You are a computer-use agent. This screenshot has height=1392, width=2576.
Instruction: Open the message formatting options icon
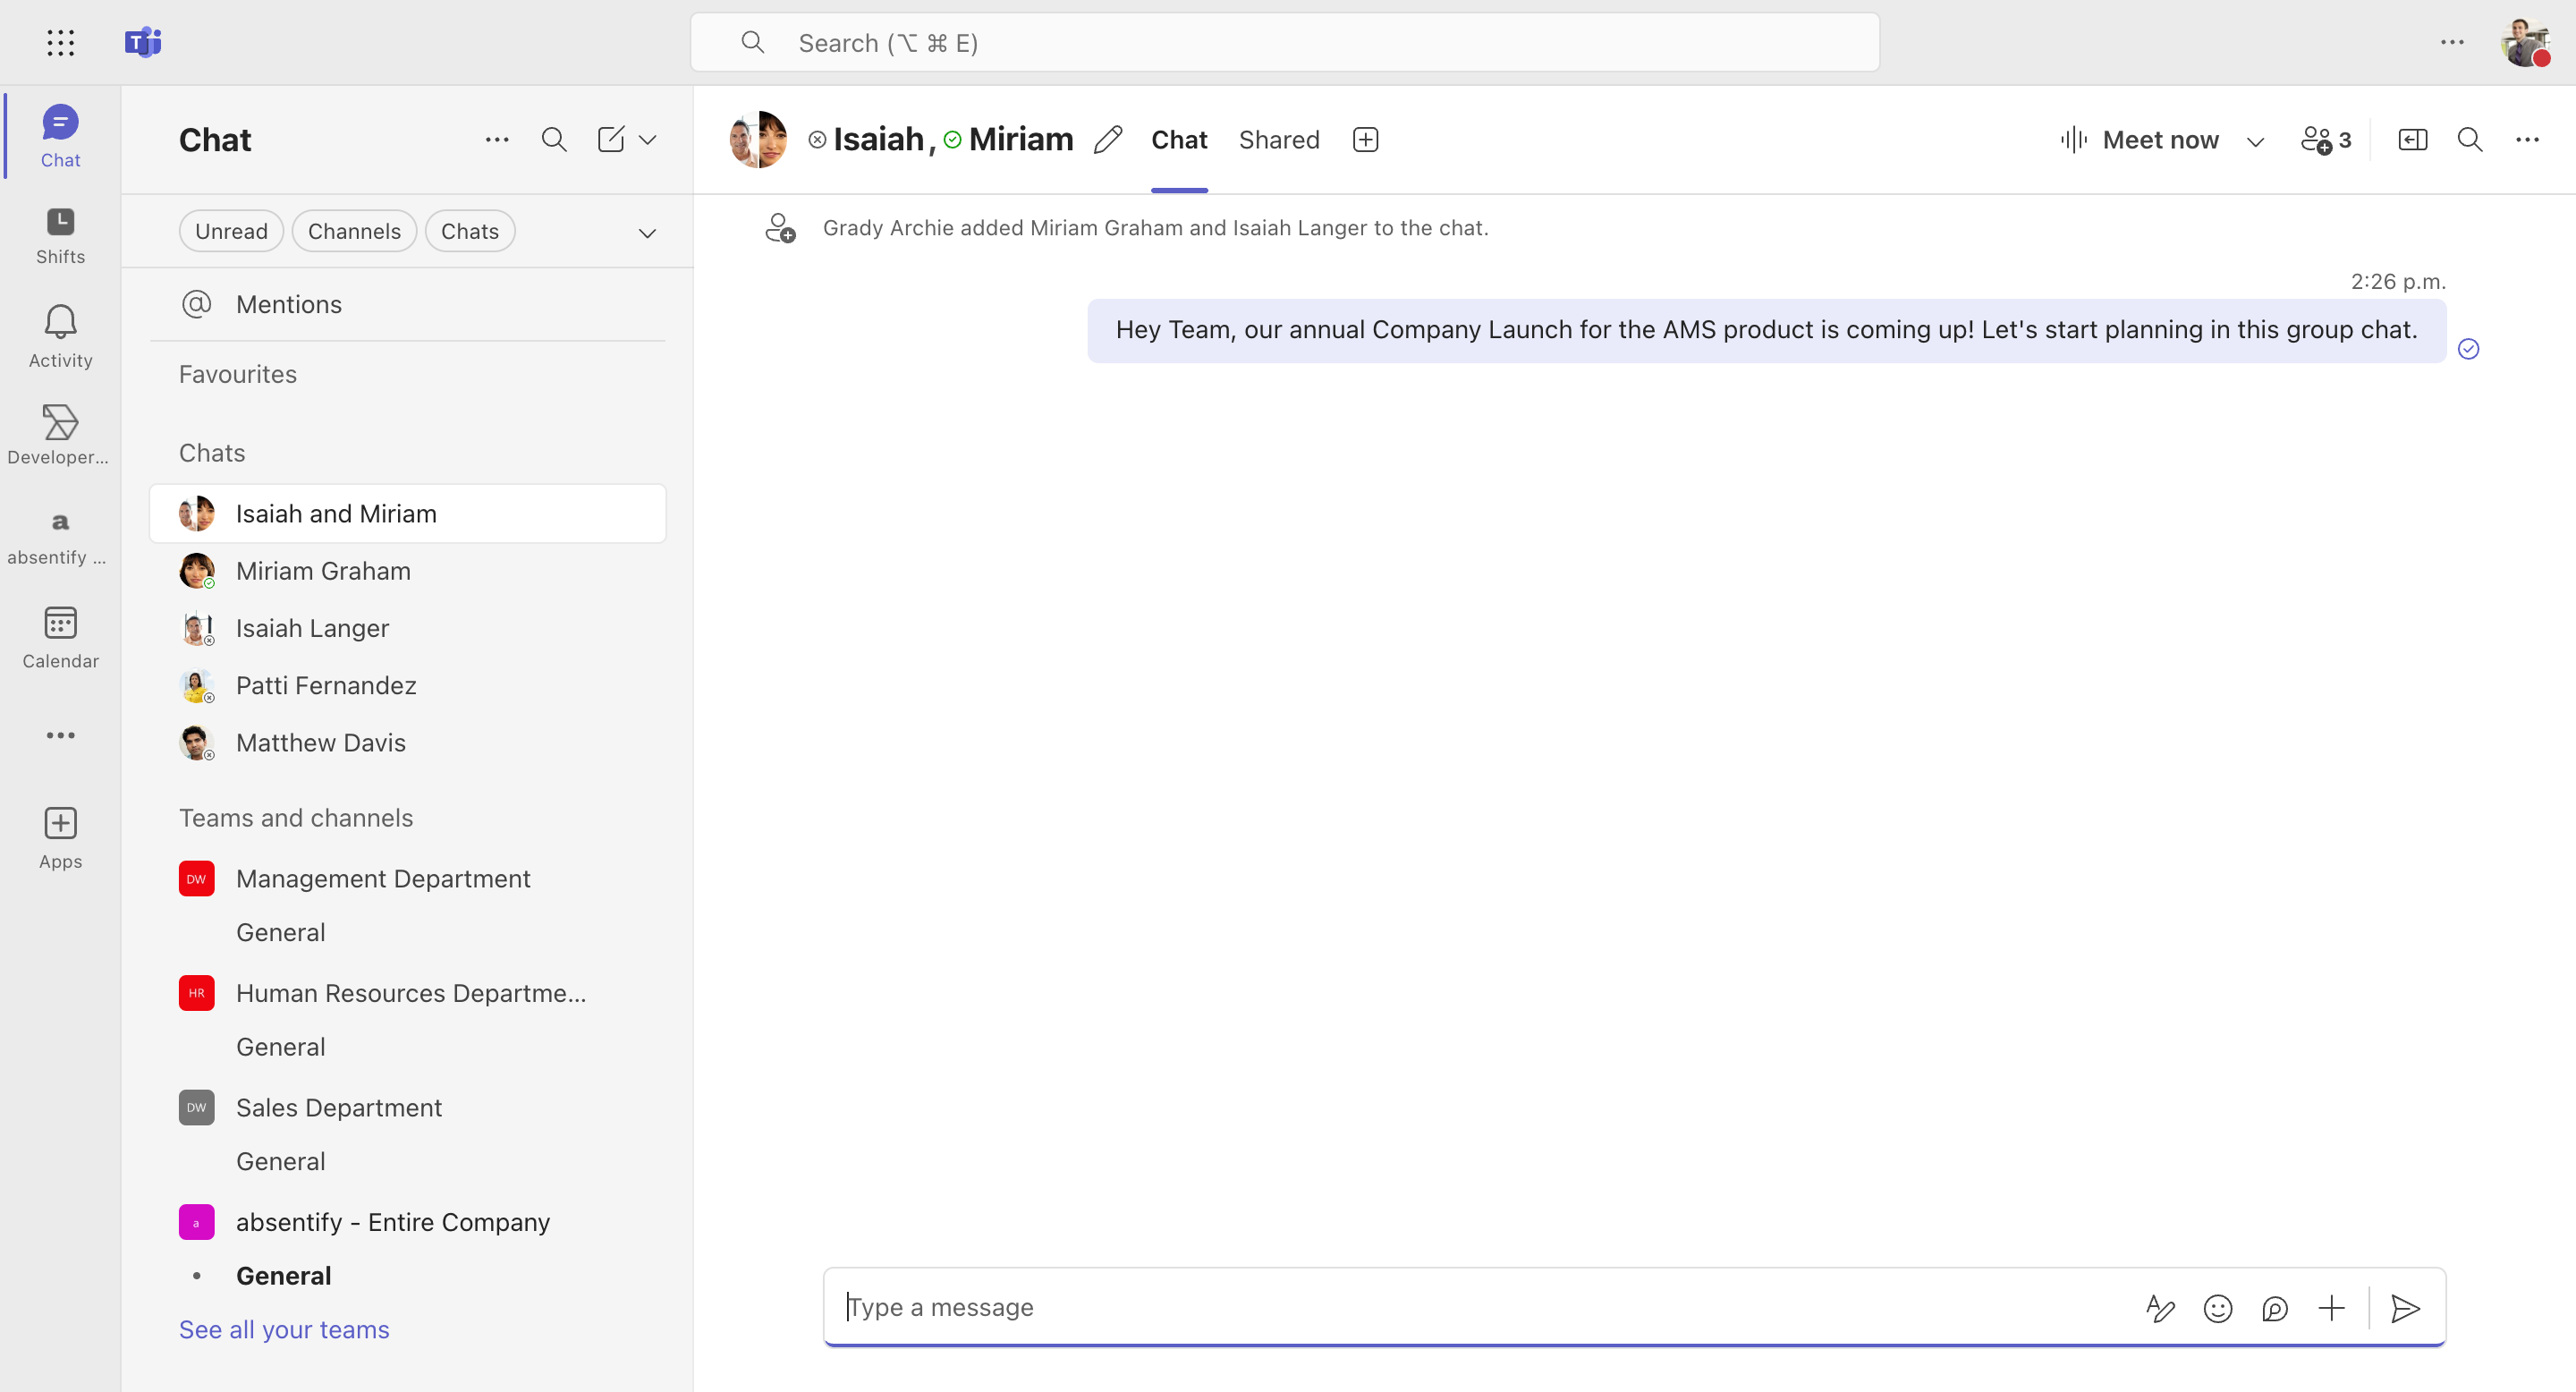(x=2160, y=1308)
